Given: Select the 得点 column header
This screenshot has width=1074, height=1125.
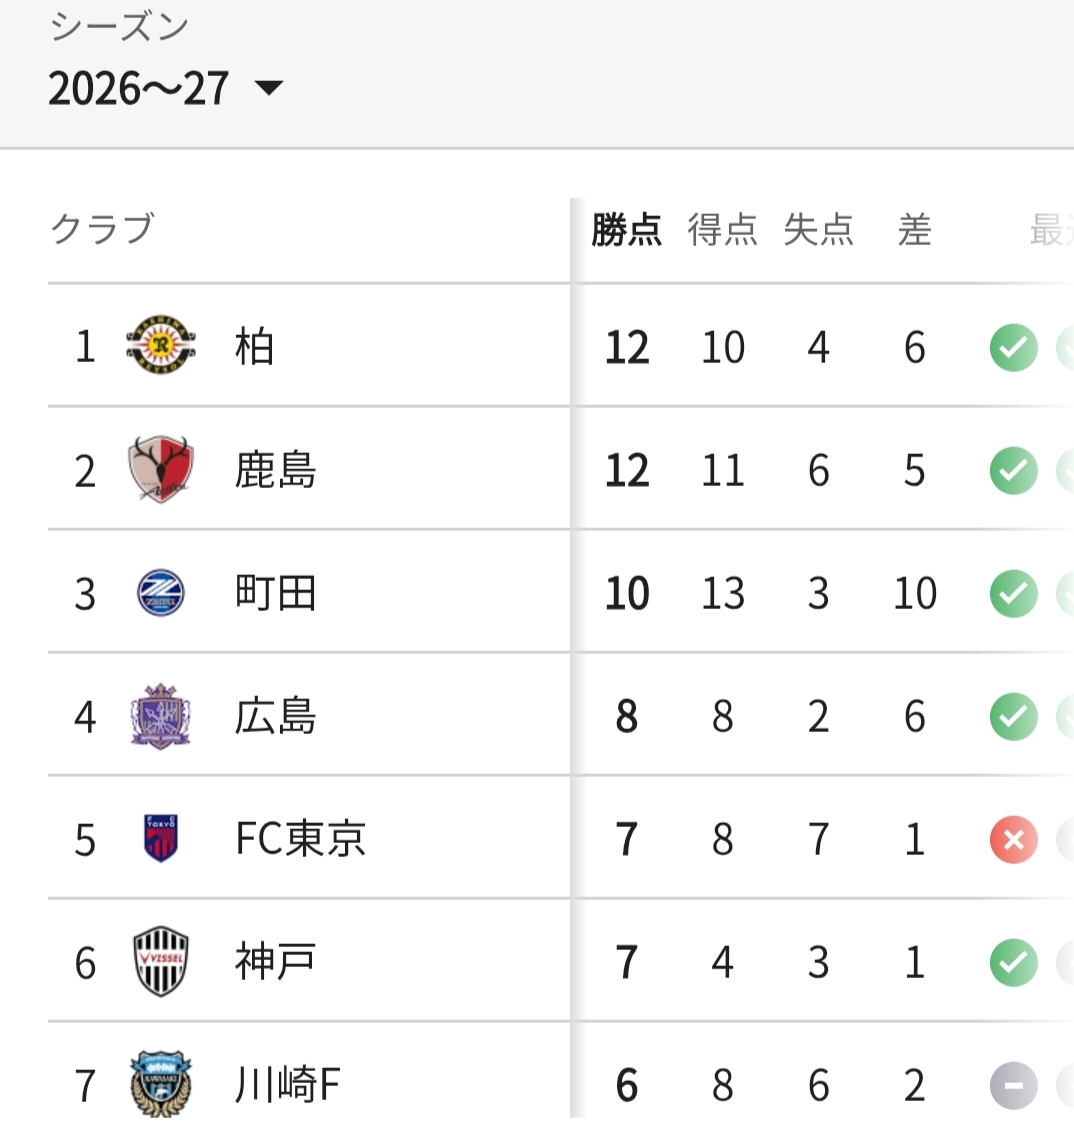Looking at the screenshot, I should (x=722, y=230).
